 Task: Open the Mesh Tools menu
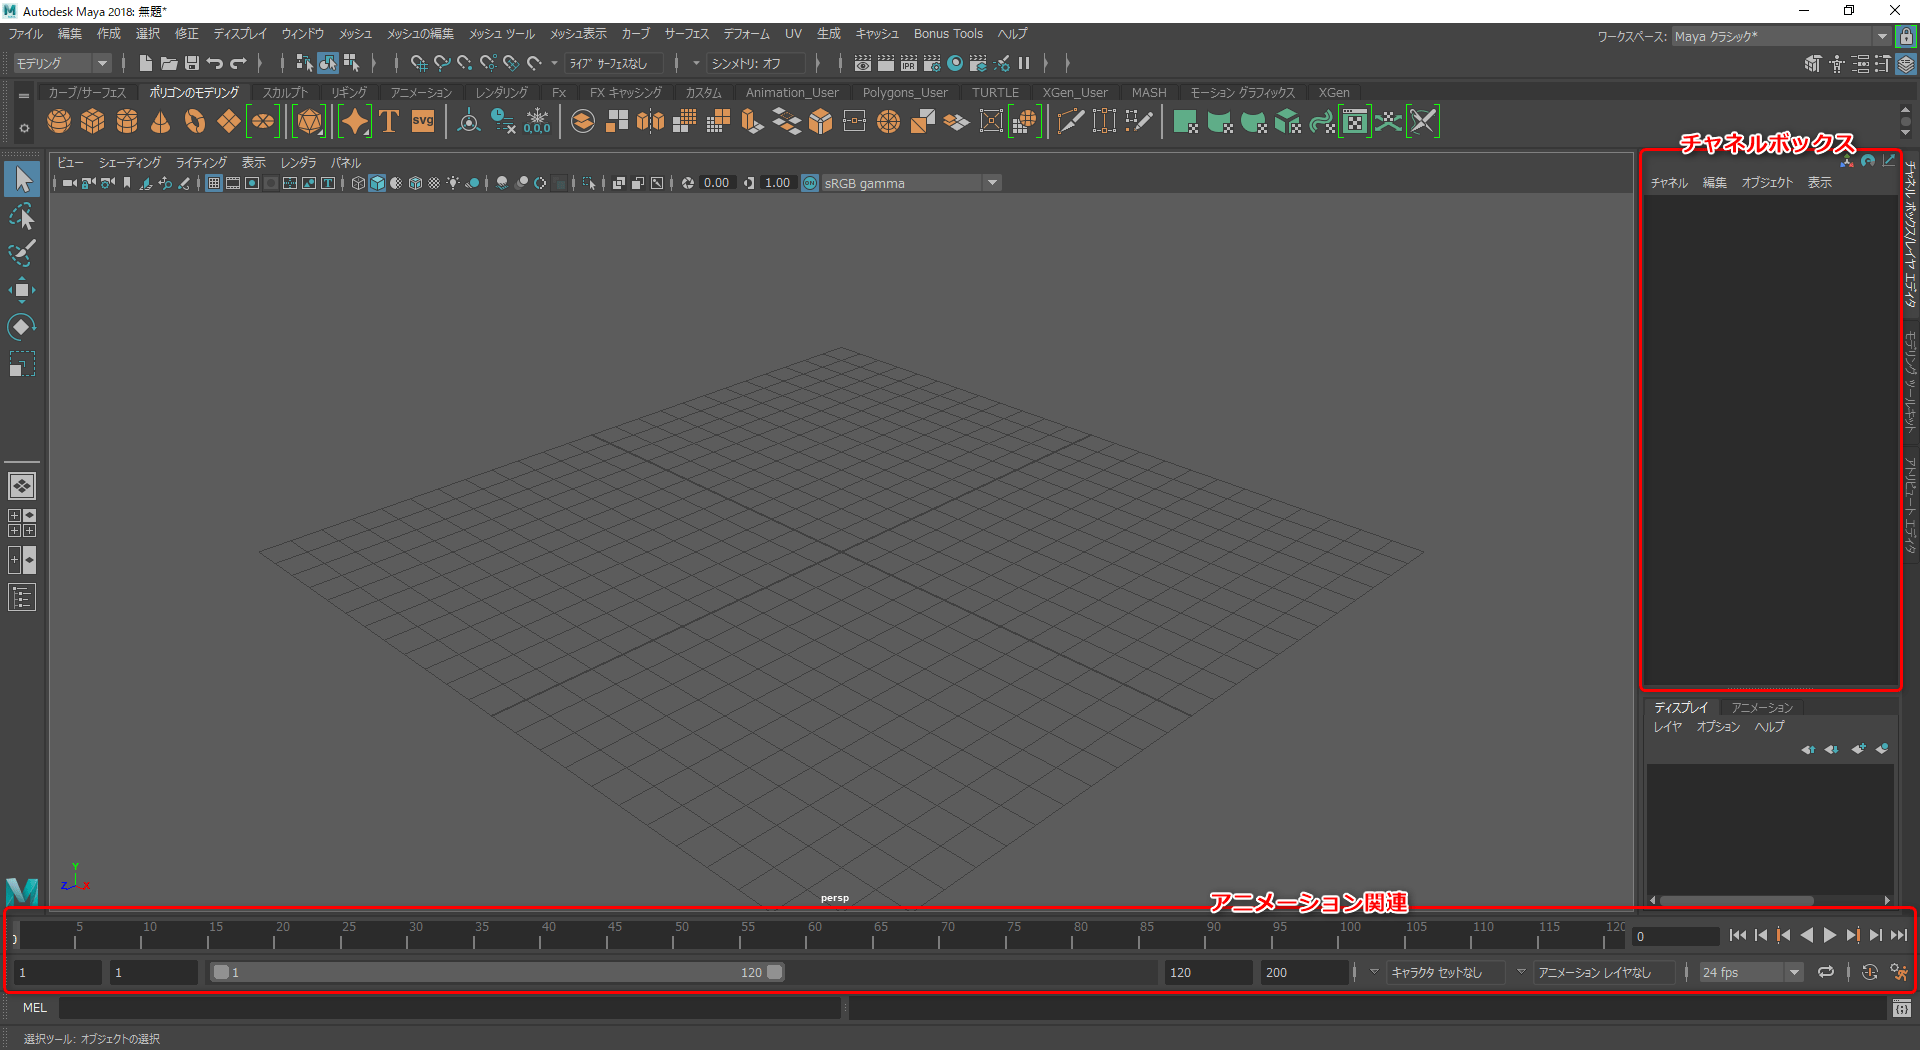point(502,34)
